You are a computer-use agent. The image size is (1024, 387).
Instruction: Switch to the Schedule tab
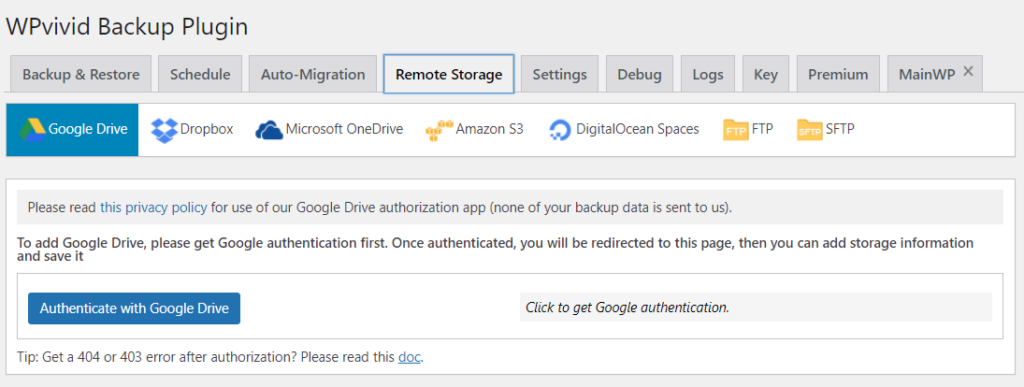pos(200,74)
